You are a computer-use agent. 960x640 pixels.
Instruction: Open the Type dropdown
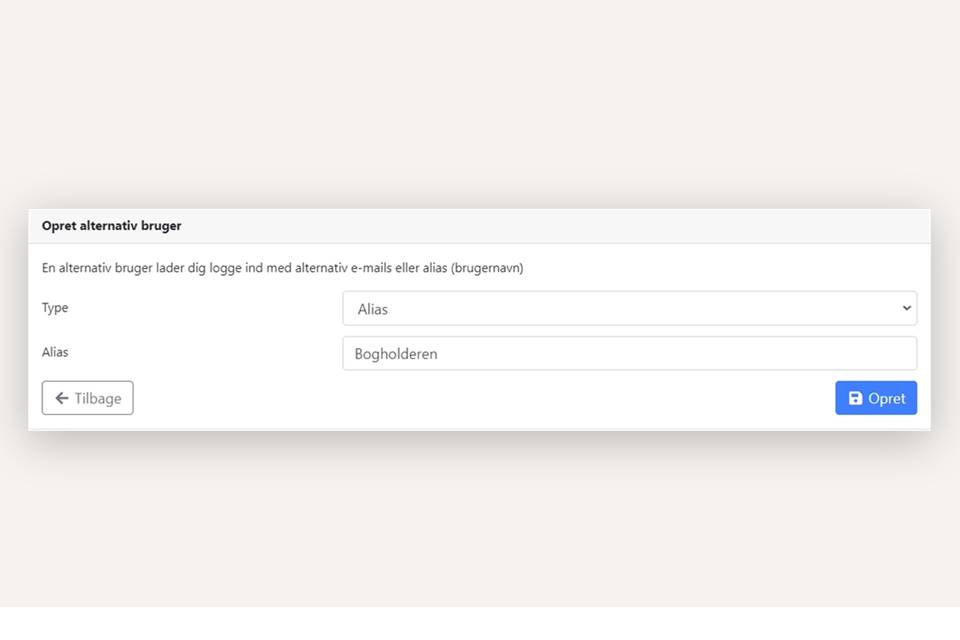pyautogui.click(x=629, y=309)
